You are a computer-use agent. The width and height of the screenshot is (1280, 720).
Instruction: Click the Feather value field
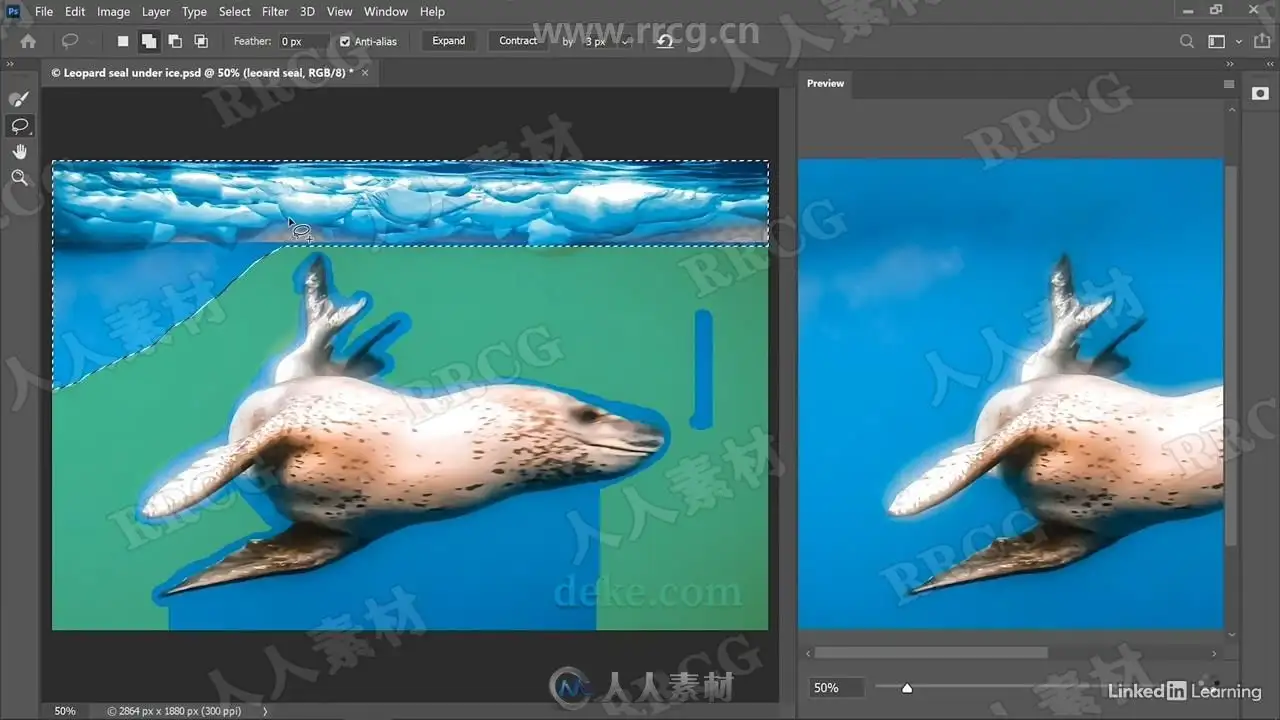coord(304,41)
